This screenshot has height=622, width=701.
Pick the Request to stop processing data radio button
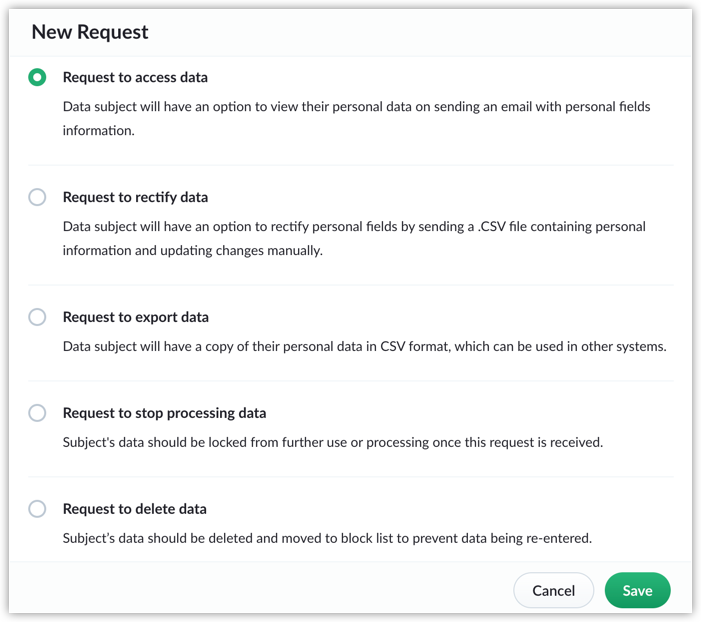click(37, 413)
